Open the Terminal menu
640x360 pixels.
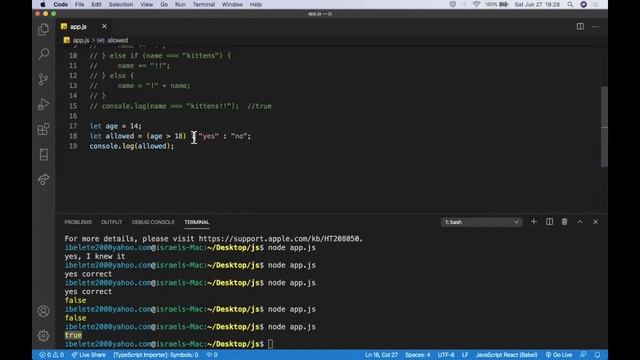point(204,4)
